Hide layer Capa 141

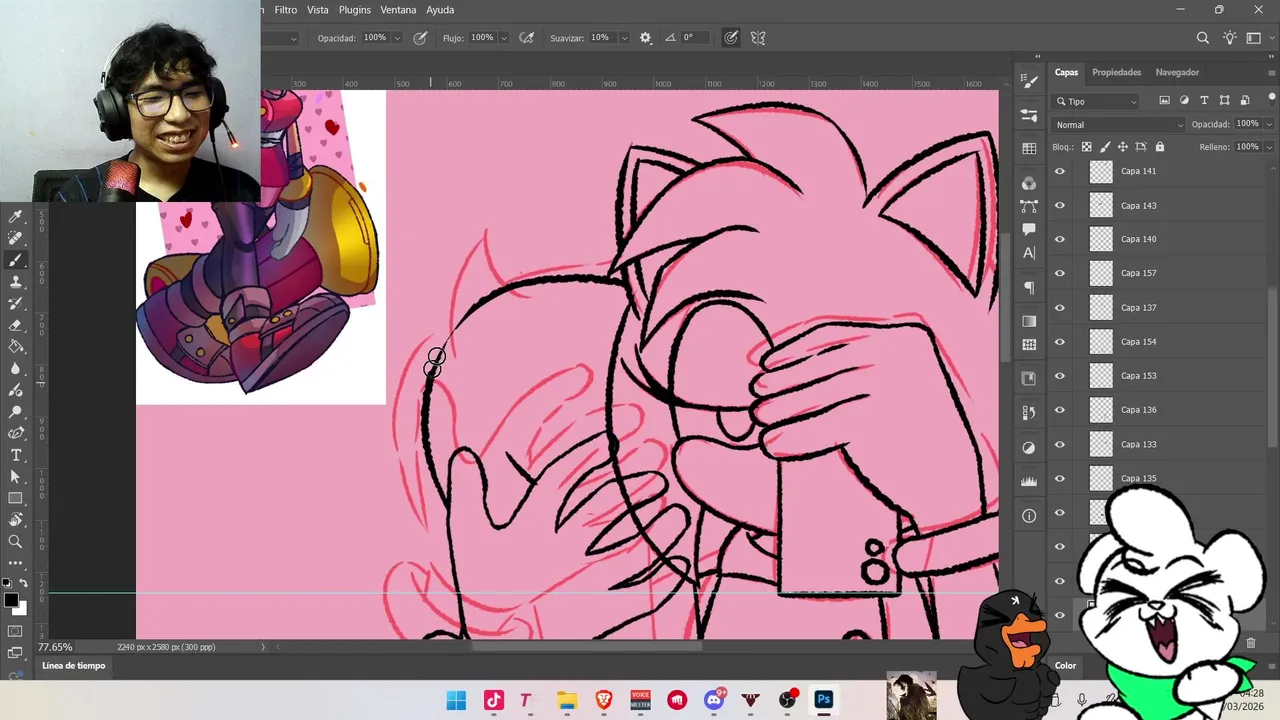coord(1060,171)
